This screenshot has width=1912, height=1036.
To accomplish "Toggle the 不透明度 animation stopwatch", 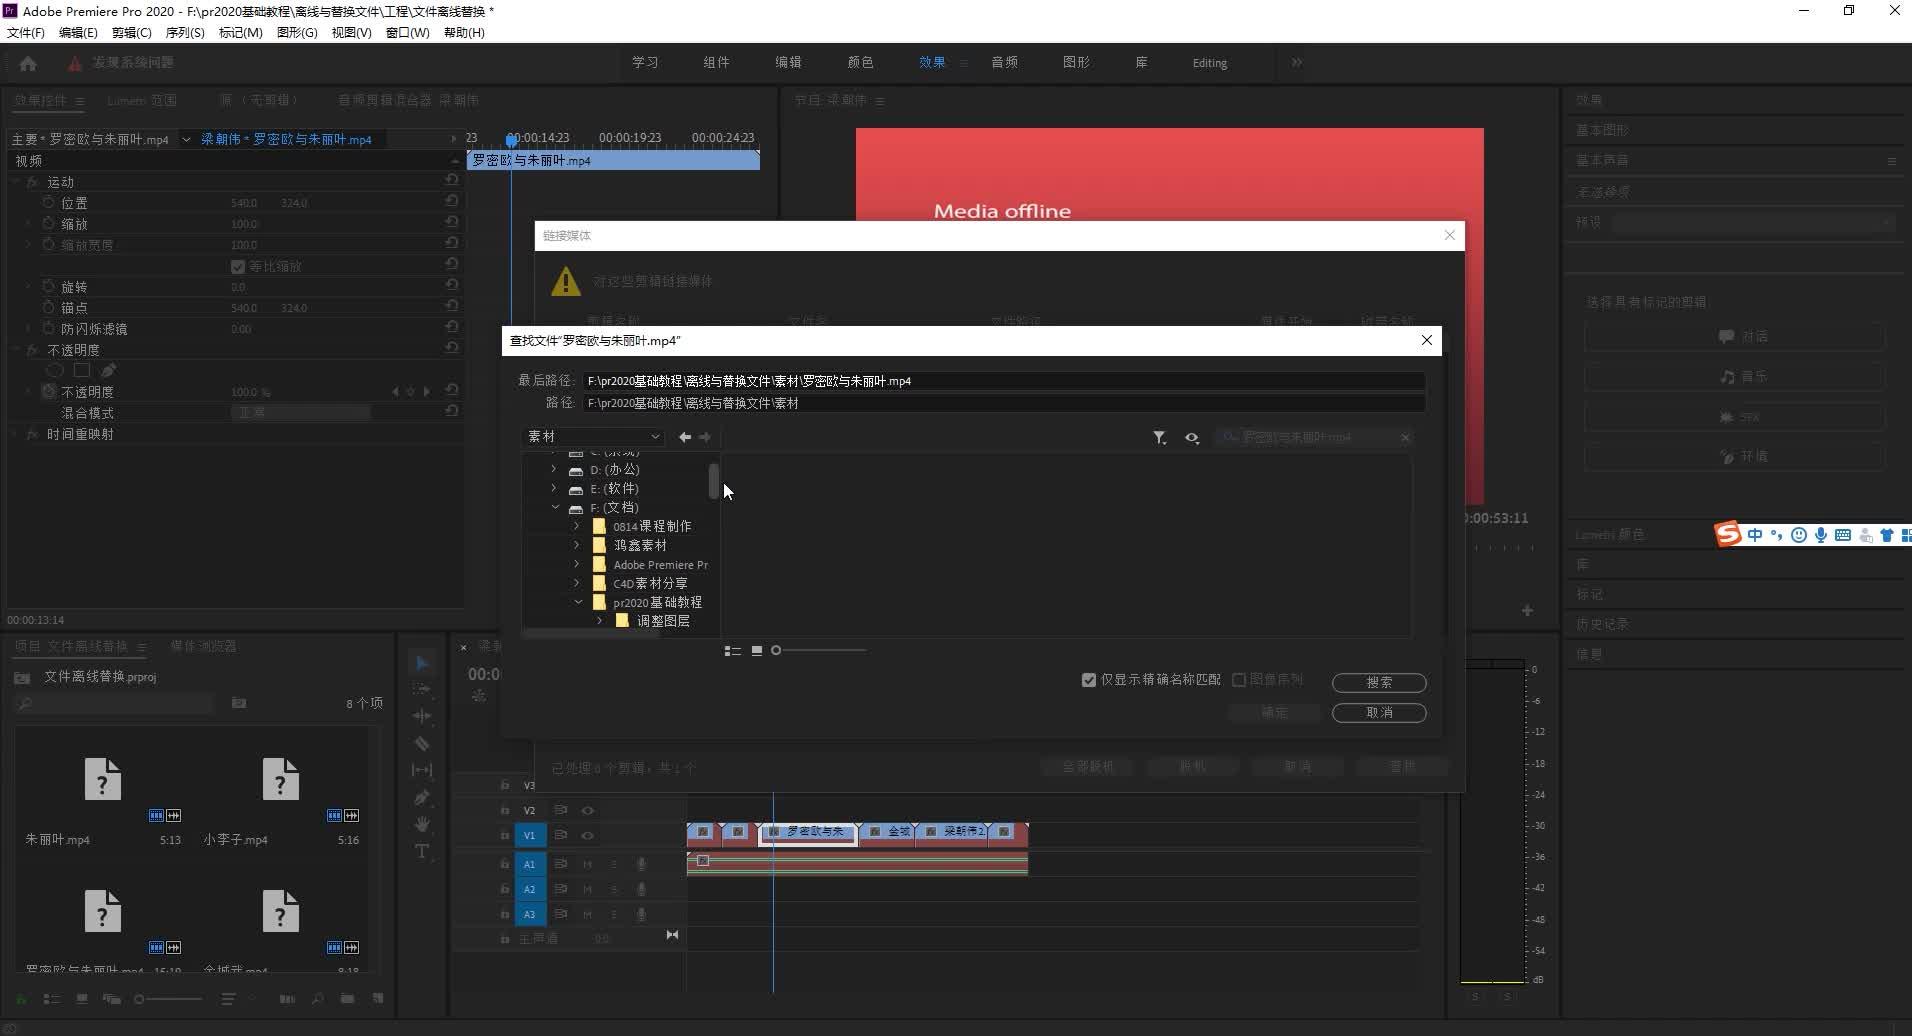I will 48,391.
